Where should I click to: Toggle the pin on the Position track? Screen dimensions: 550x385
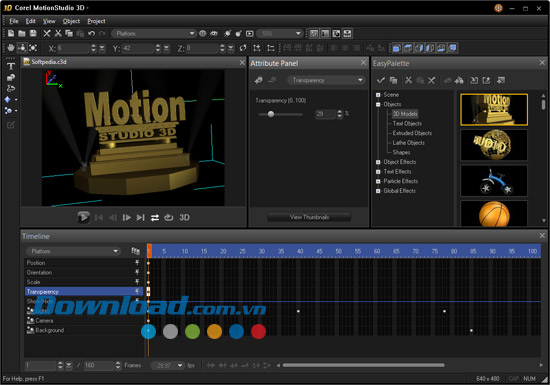(137, 262)
